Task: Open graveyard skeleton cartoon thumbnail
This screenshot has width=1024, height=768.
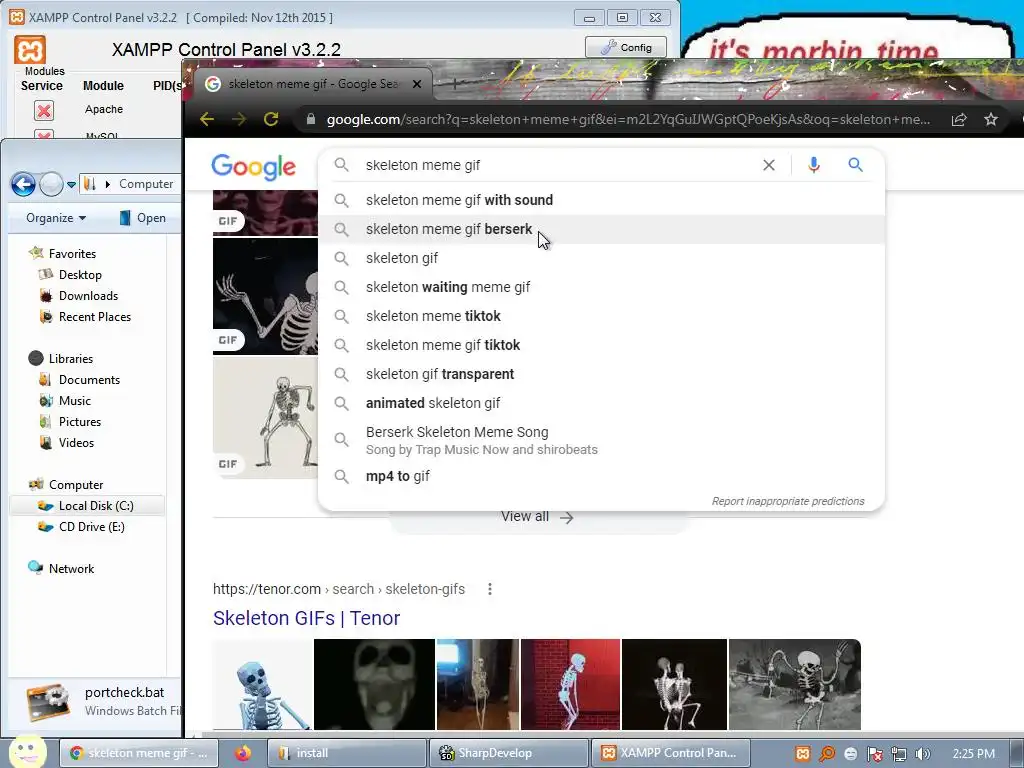Action: 795,684
